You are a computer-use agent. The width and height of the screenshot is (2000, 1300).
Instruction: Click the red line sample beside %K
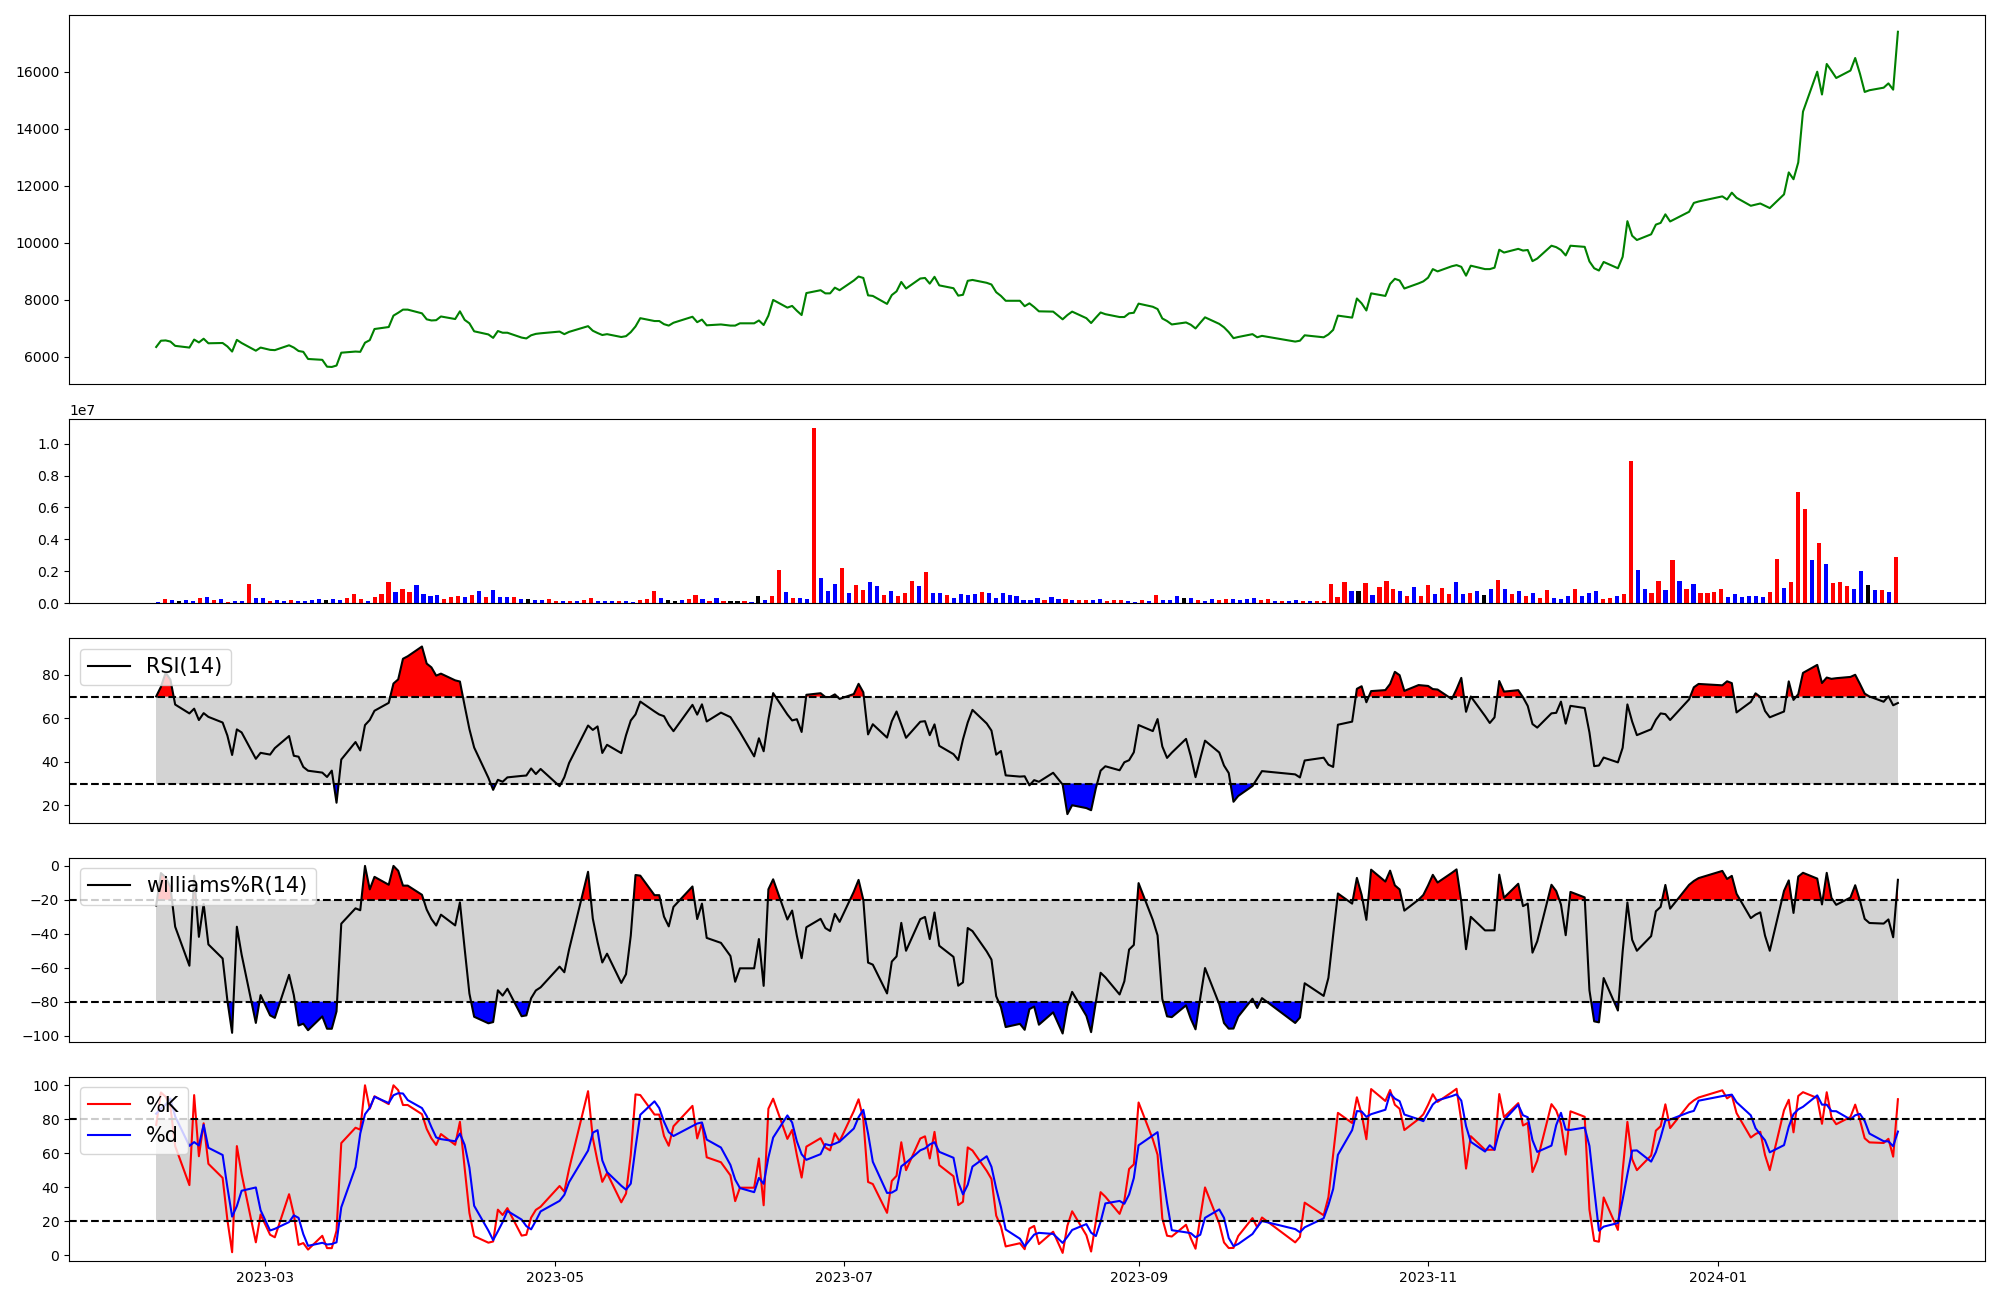(x=110, y=1105)
